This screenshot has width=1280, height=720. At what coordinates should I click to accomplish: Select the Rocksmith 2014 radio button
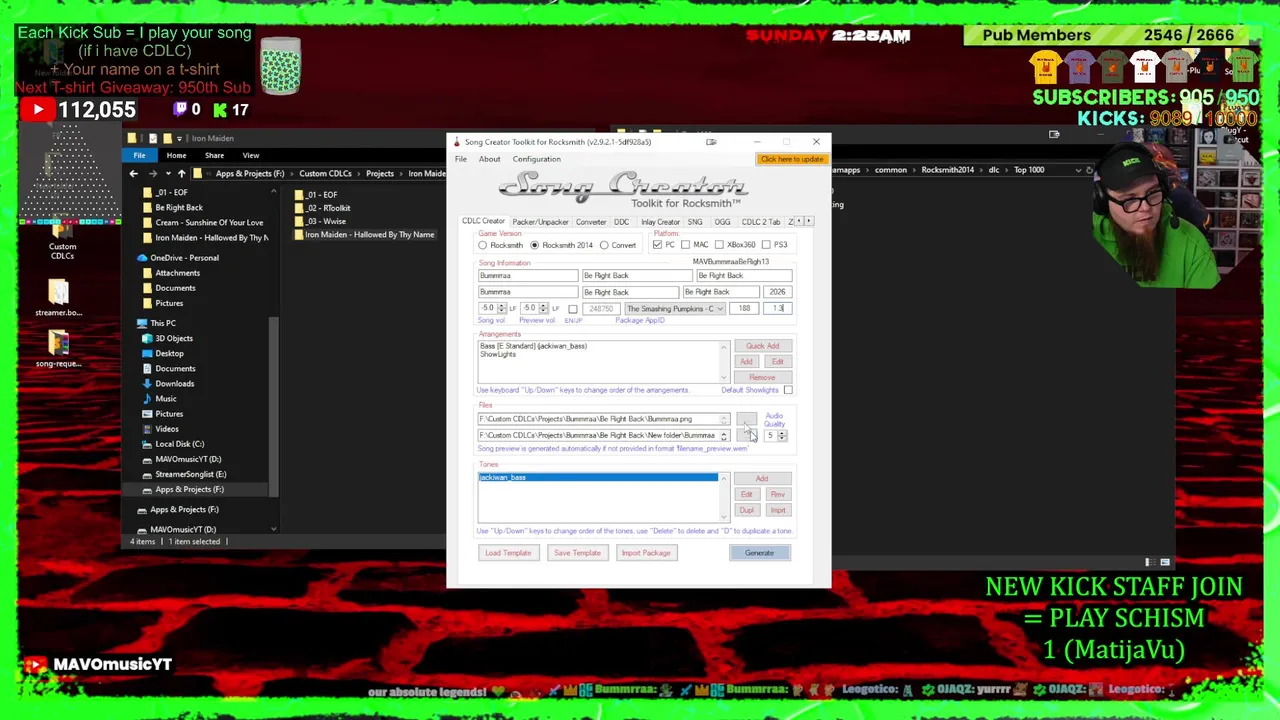[x=535, y=245]
